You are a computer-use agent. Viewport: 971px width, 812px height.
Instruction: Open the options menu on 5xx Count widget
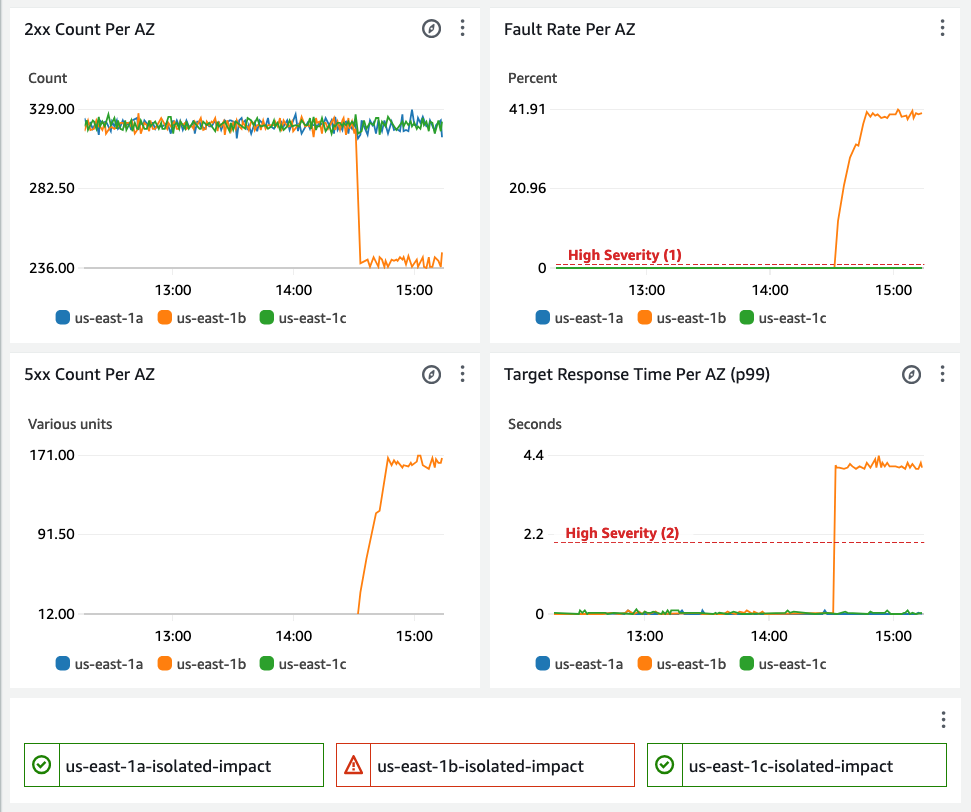click(x=462, y=374)
